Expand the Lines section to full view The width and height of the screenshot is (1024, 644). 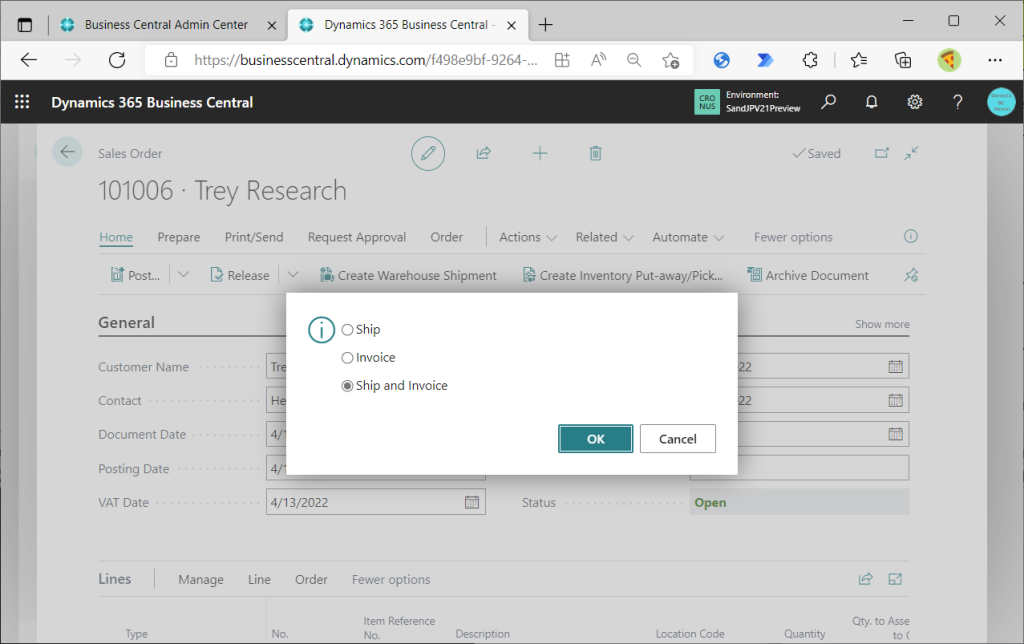click(x=895, y=579)
